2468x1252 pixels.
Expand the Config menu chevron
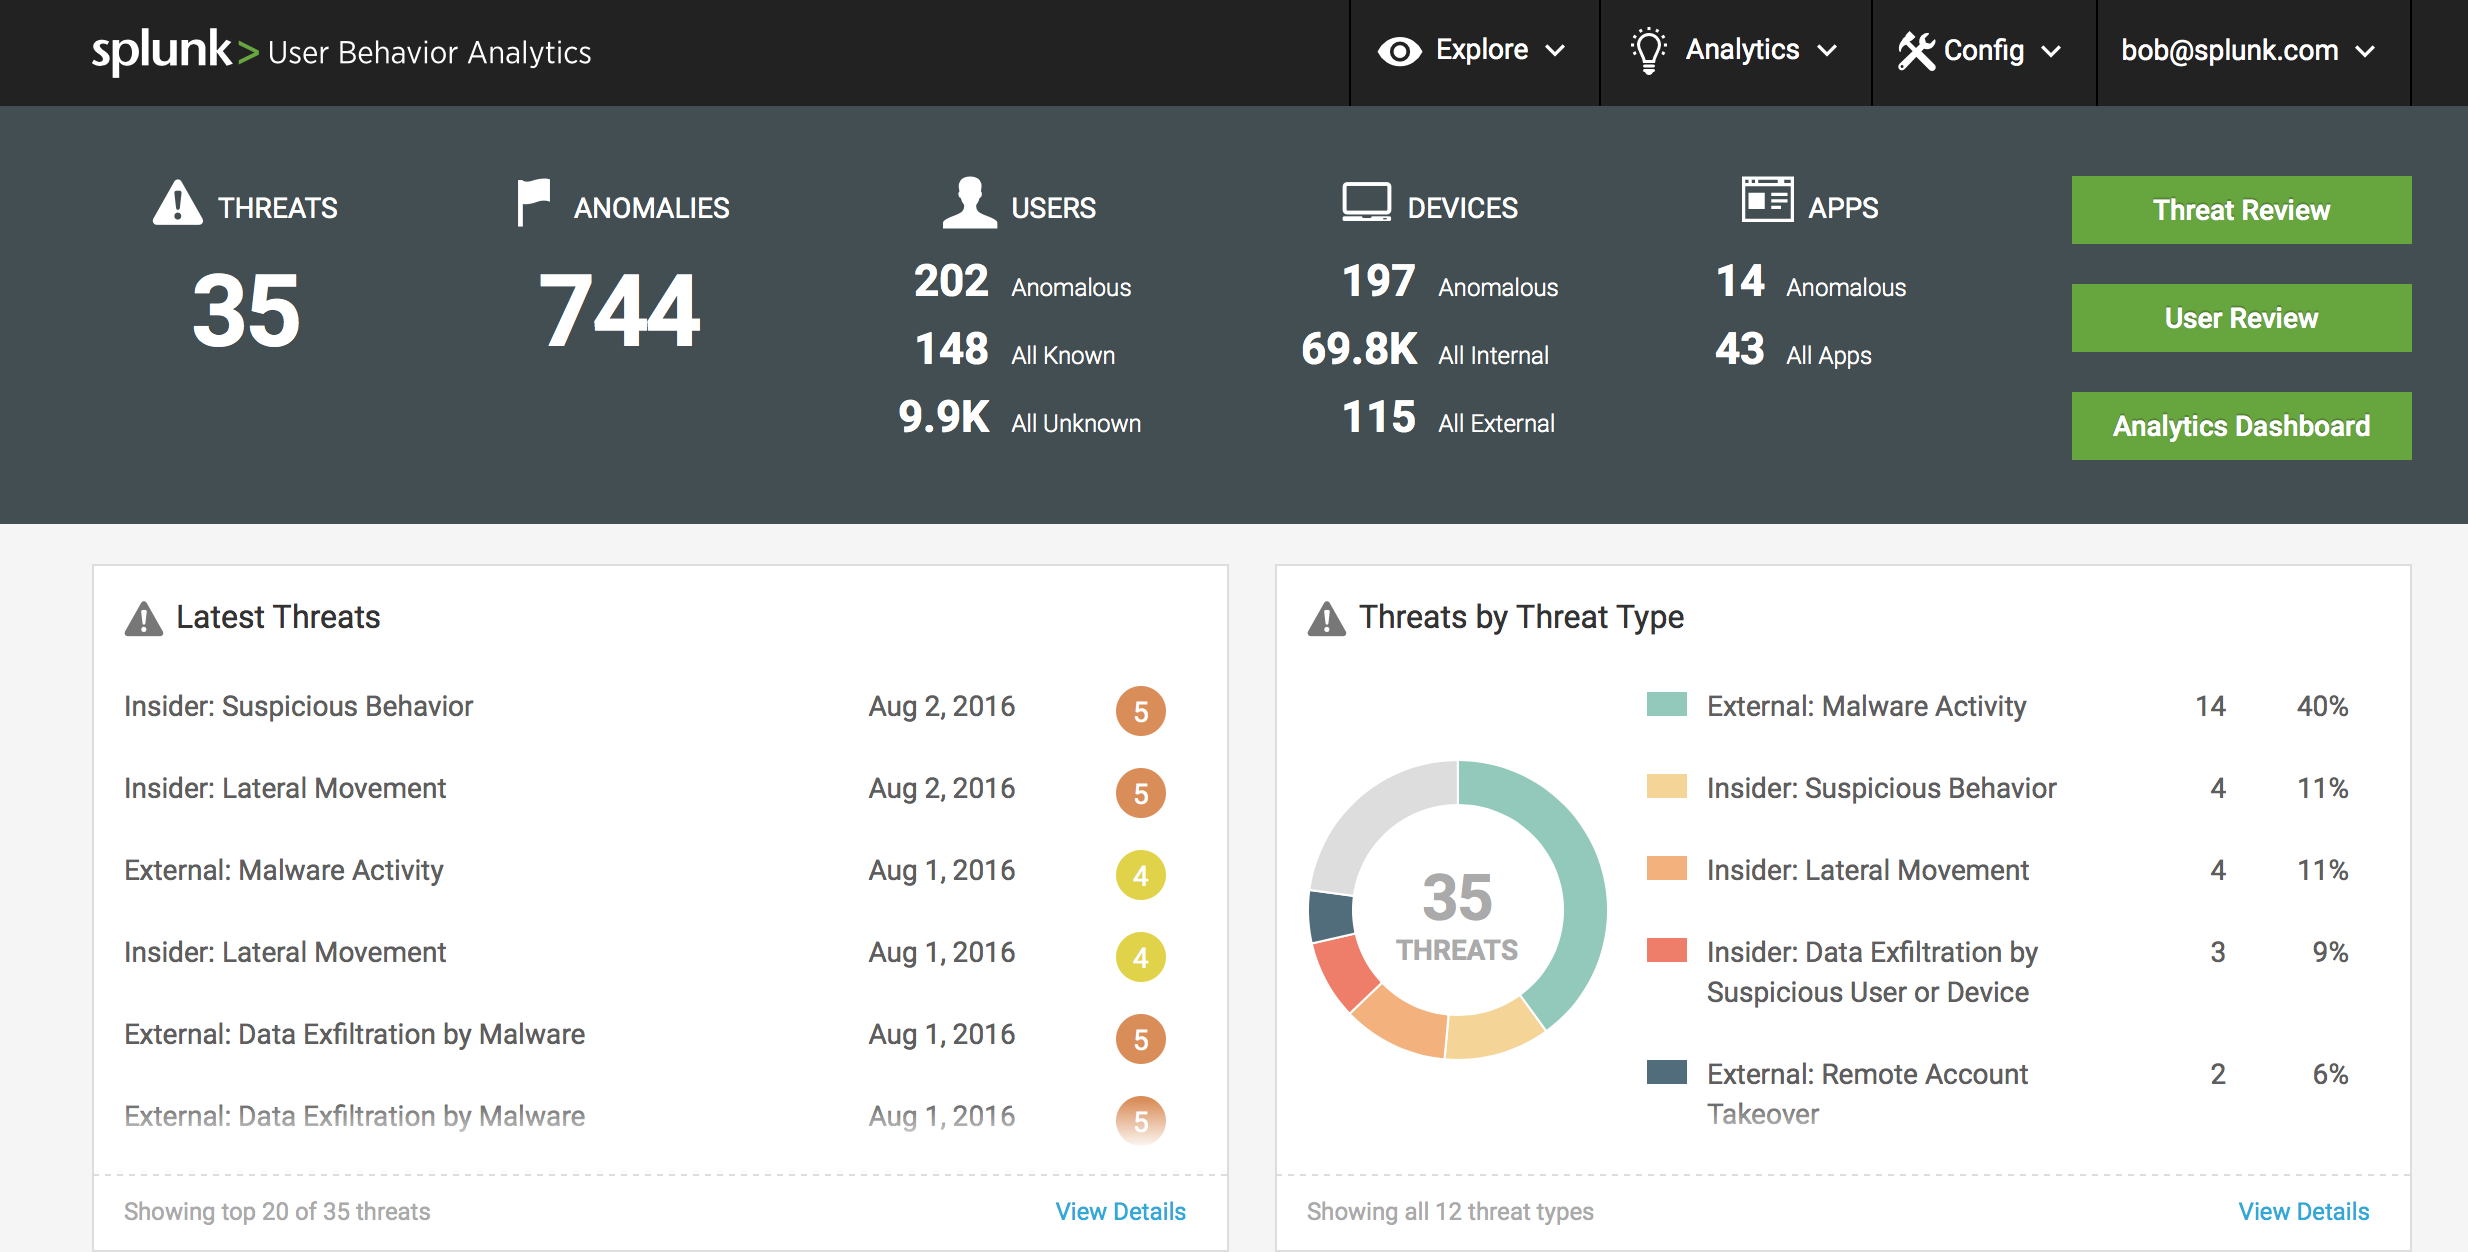click(2051, 52)
